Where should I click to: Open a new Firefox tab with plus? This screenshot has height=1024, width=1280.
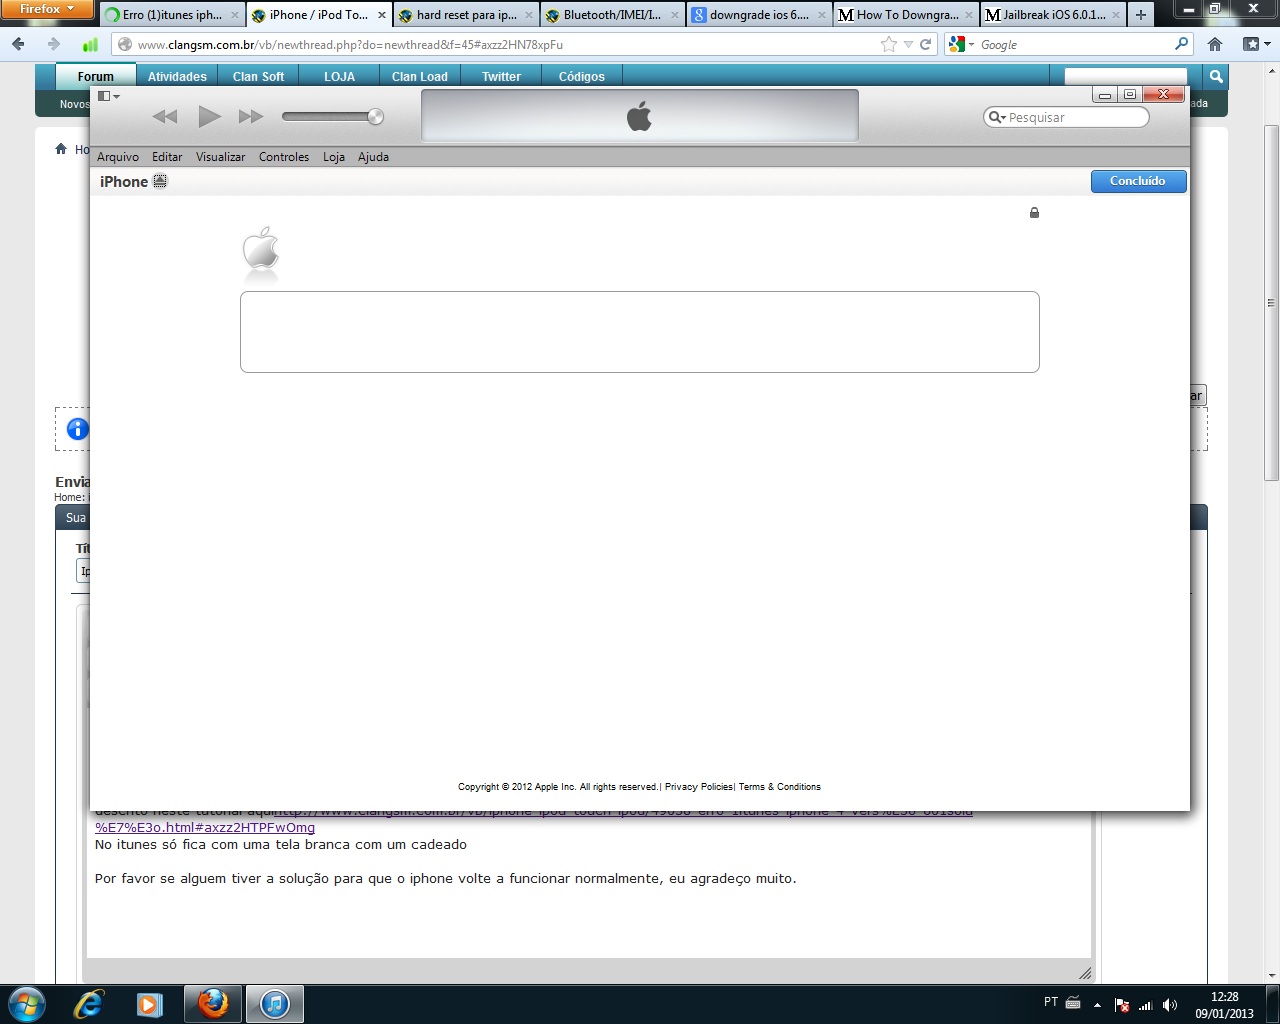[1141, 15]
